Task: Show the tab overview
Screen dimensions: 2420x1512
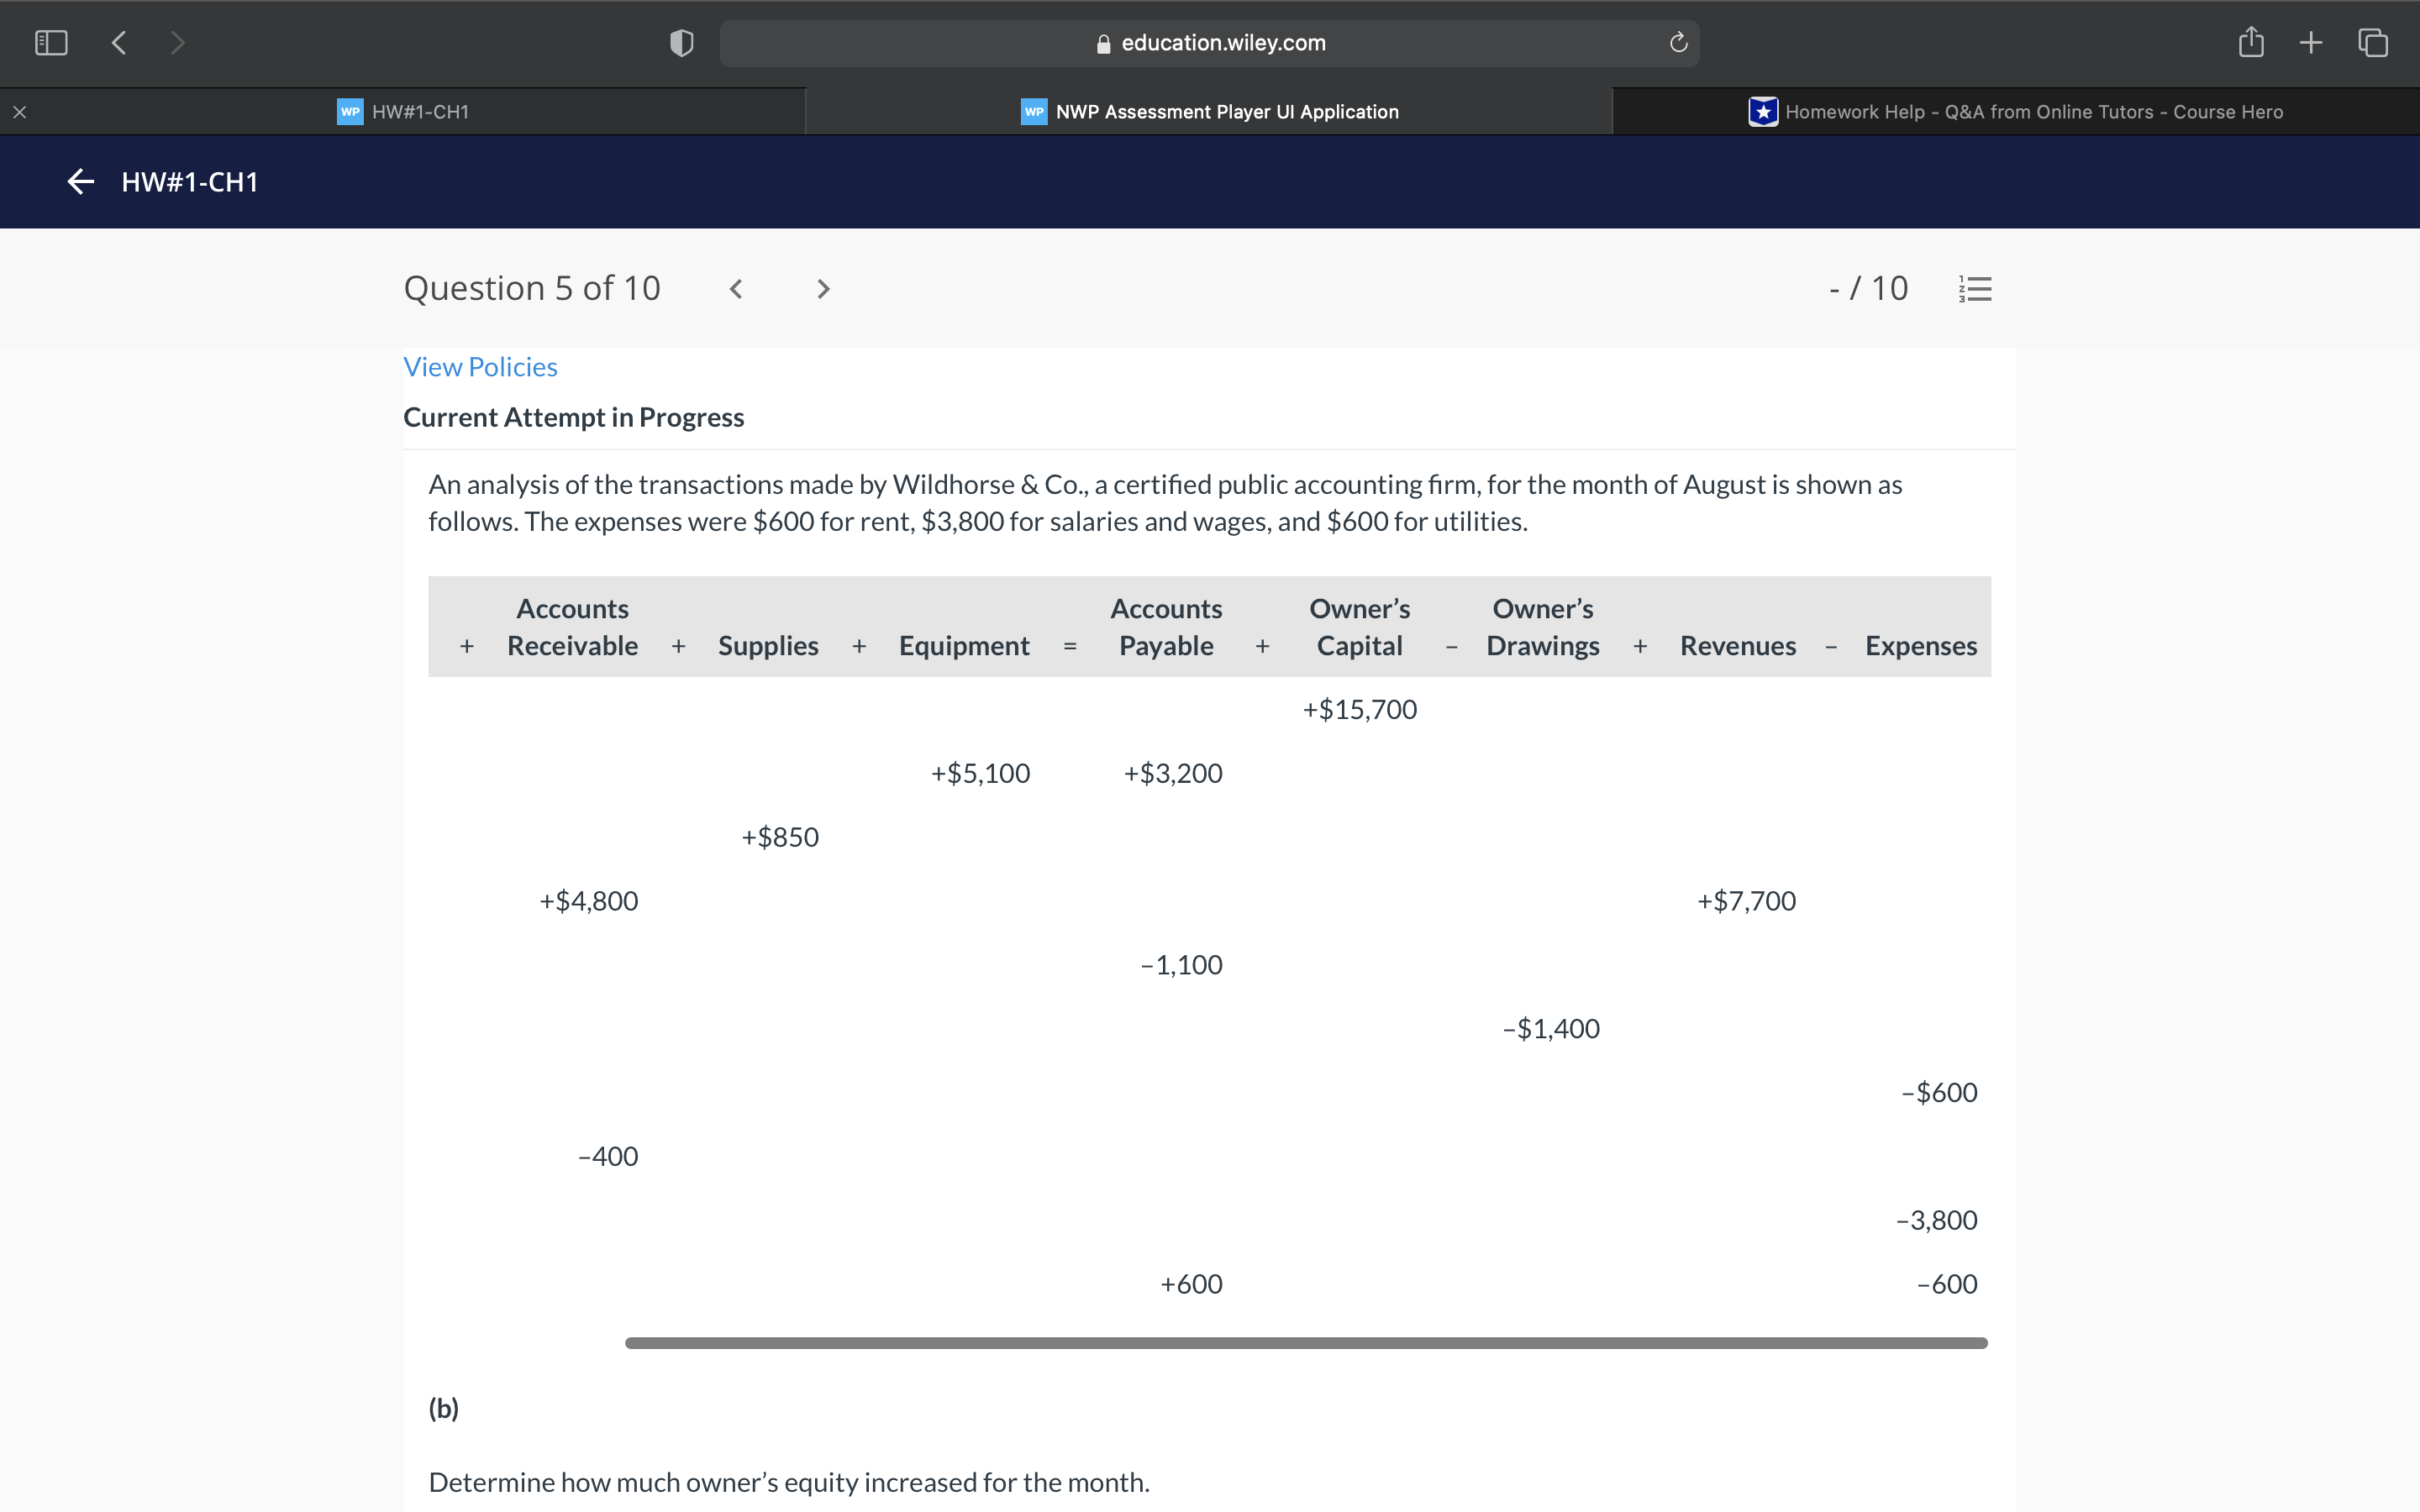Action: pyautogui.click(x=2371, y=42)
